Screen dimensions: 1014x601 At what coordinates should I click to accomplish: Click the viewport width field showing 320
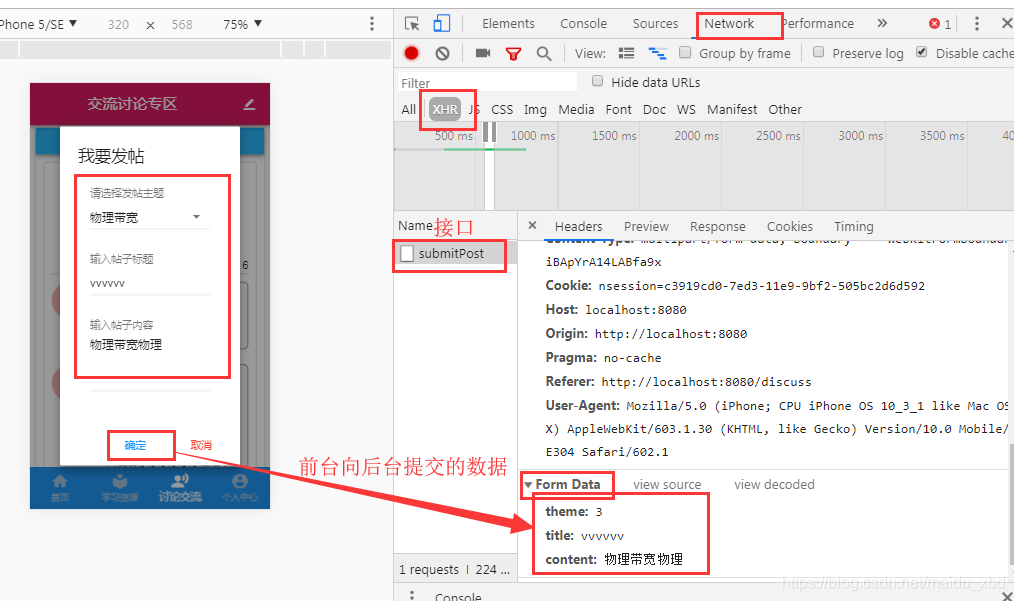[118, 25]
